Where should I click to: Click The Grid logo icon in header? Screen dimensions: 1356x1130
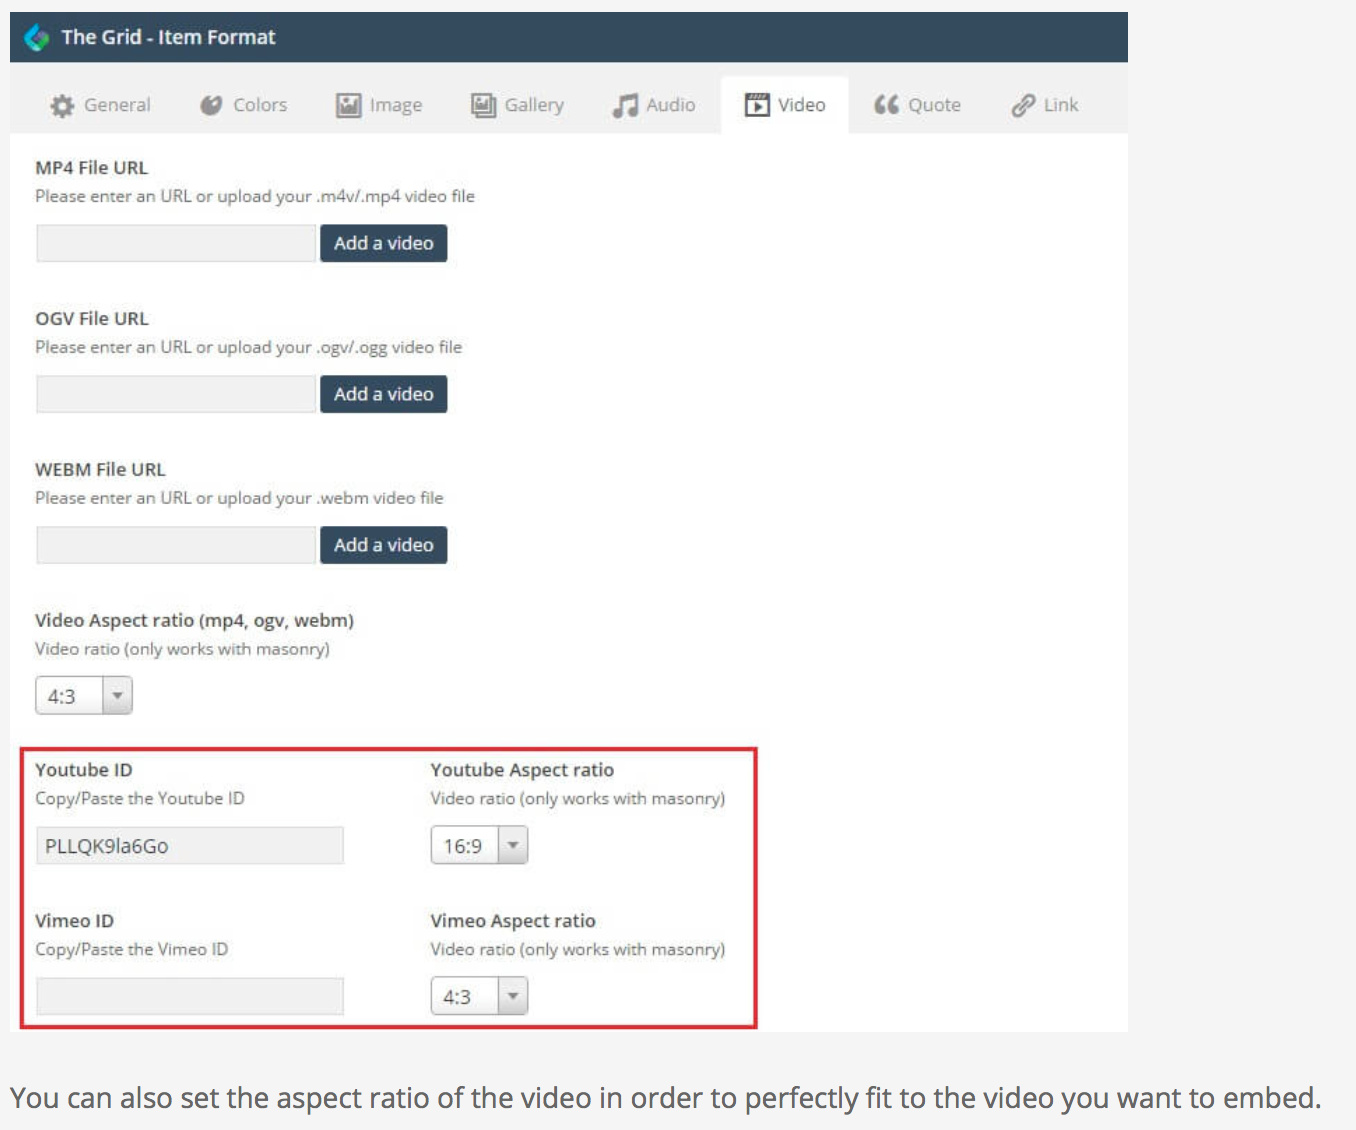(x=37, y=37)
